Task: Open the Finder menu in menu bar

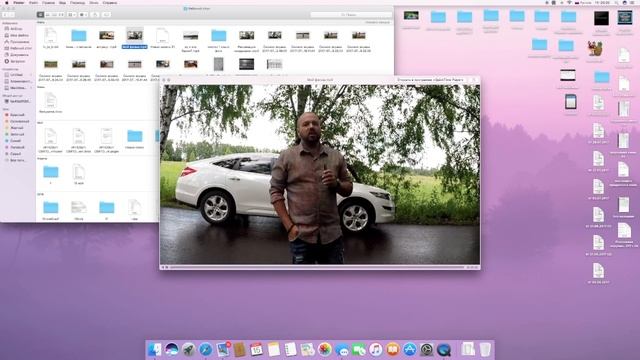Action: (x=19, y=2)
